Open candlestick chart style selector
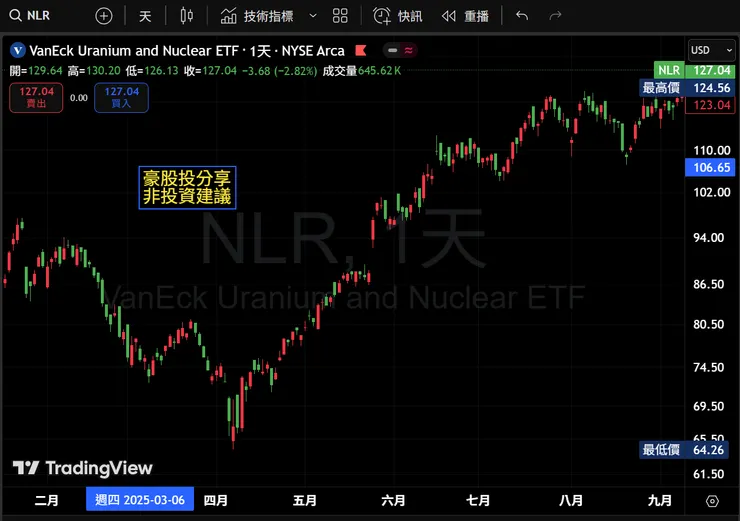The image size is (740, 521). coord(186,16)
